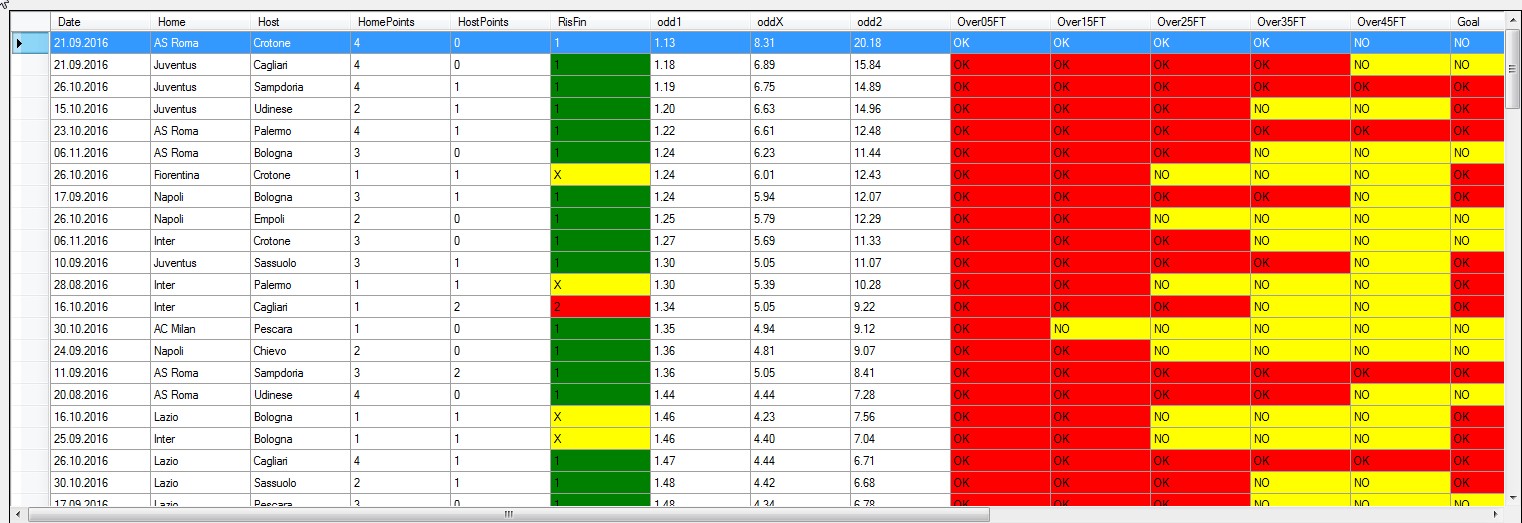Select the Date cell 24.09.2016
Image resolution: width=1522 pixels, height=523 pixels.
coord(100,351)
